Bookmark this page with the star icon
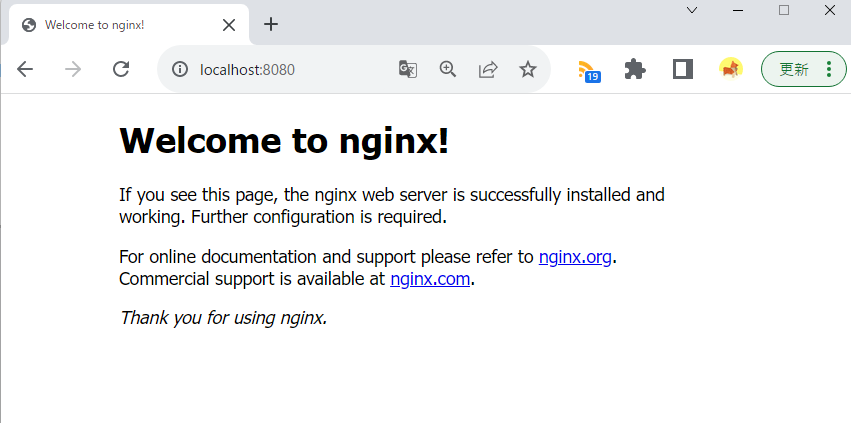Screen dimensions: 851x423 click(x=528, y=69)
